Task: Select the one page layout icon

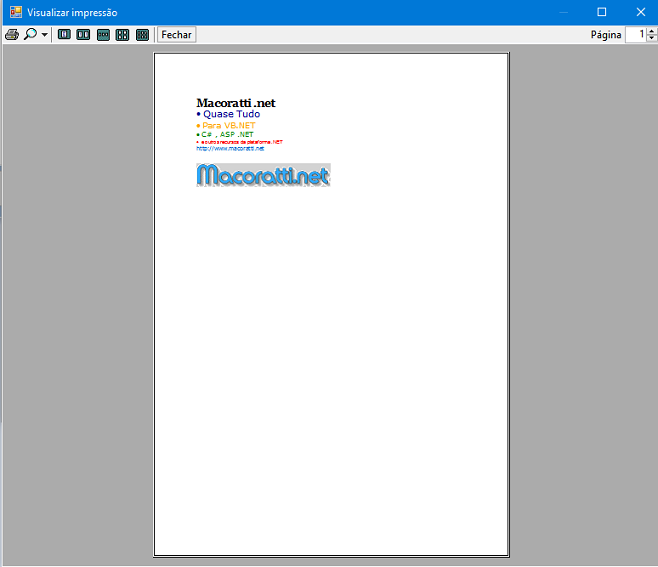Action: click(64, 34)
